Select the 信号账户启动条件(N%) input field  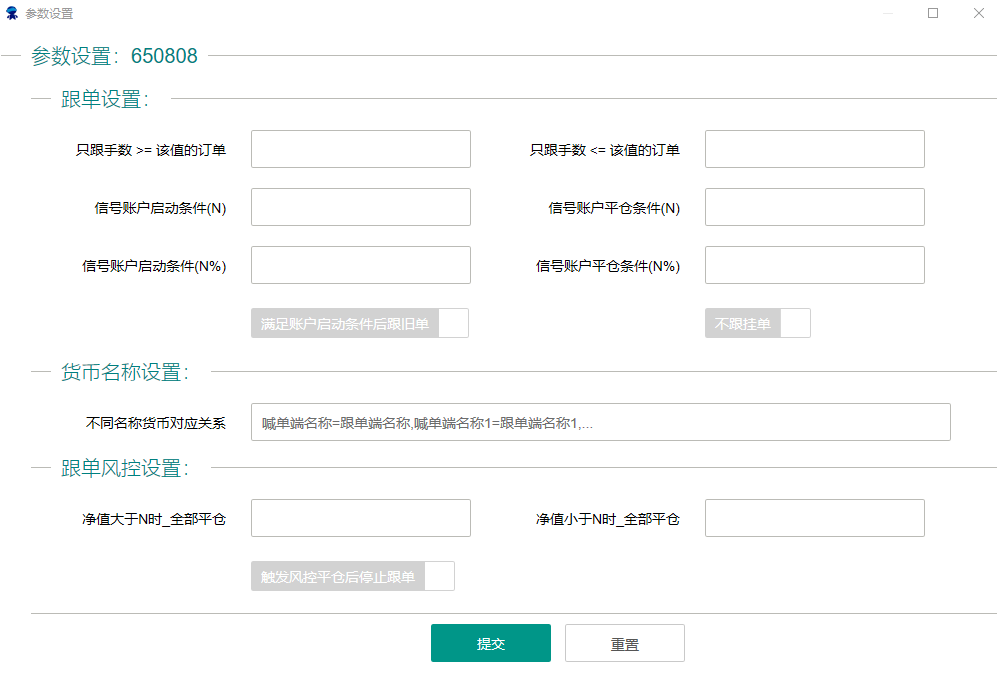click(x=360, y=265)
